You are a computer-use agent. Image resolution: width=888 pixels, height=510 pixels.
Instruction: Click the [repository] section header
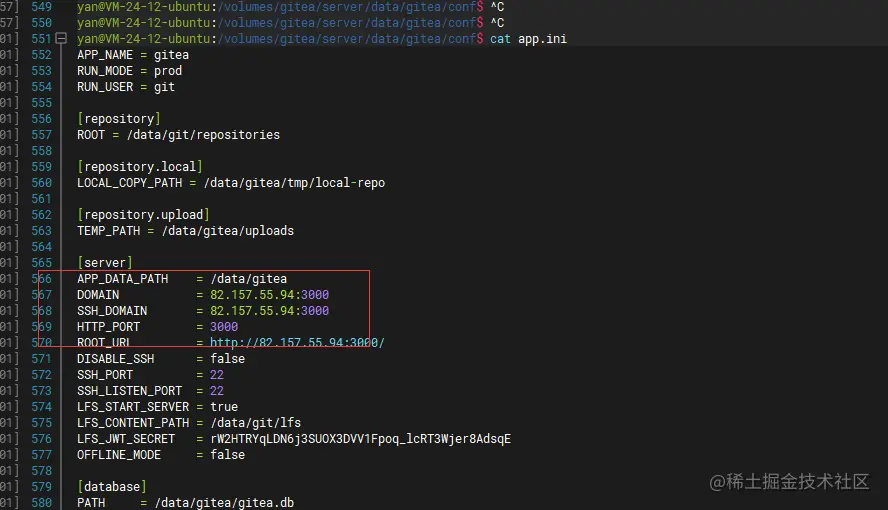[119, 119]
